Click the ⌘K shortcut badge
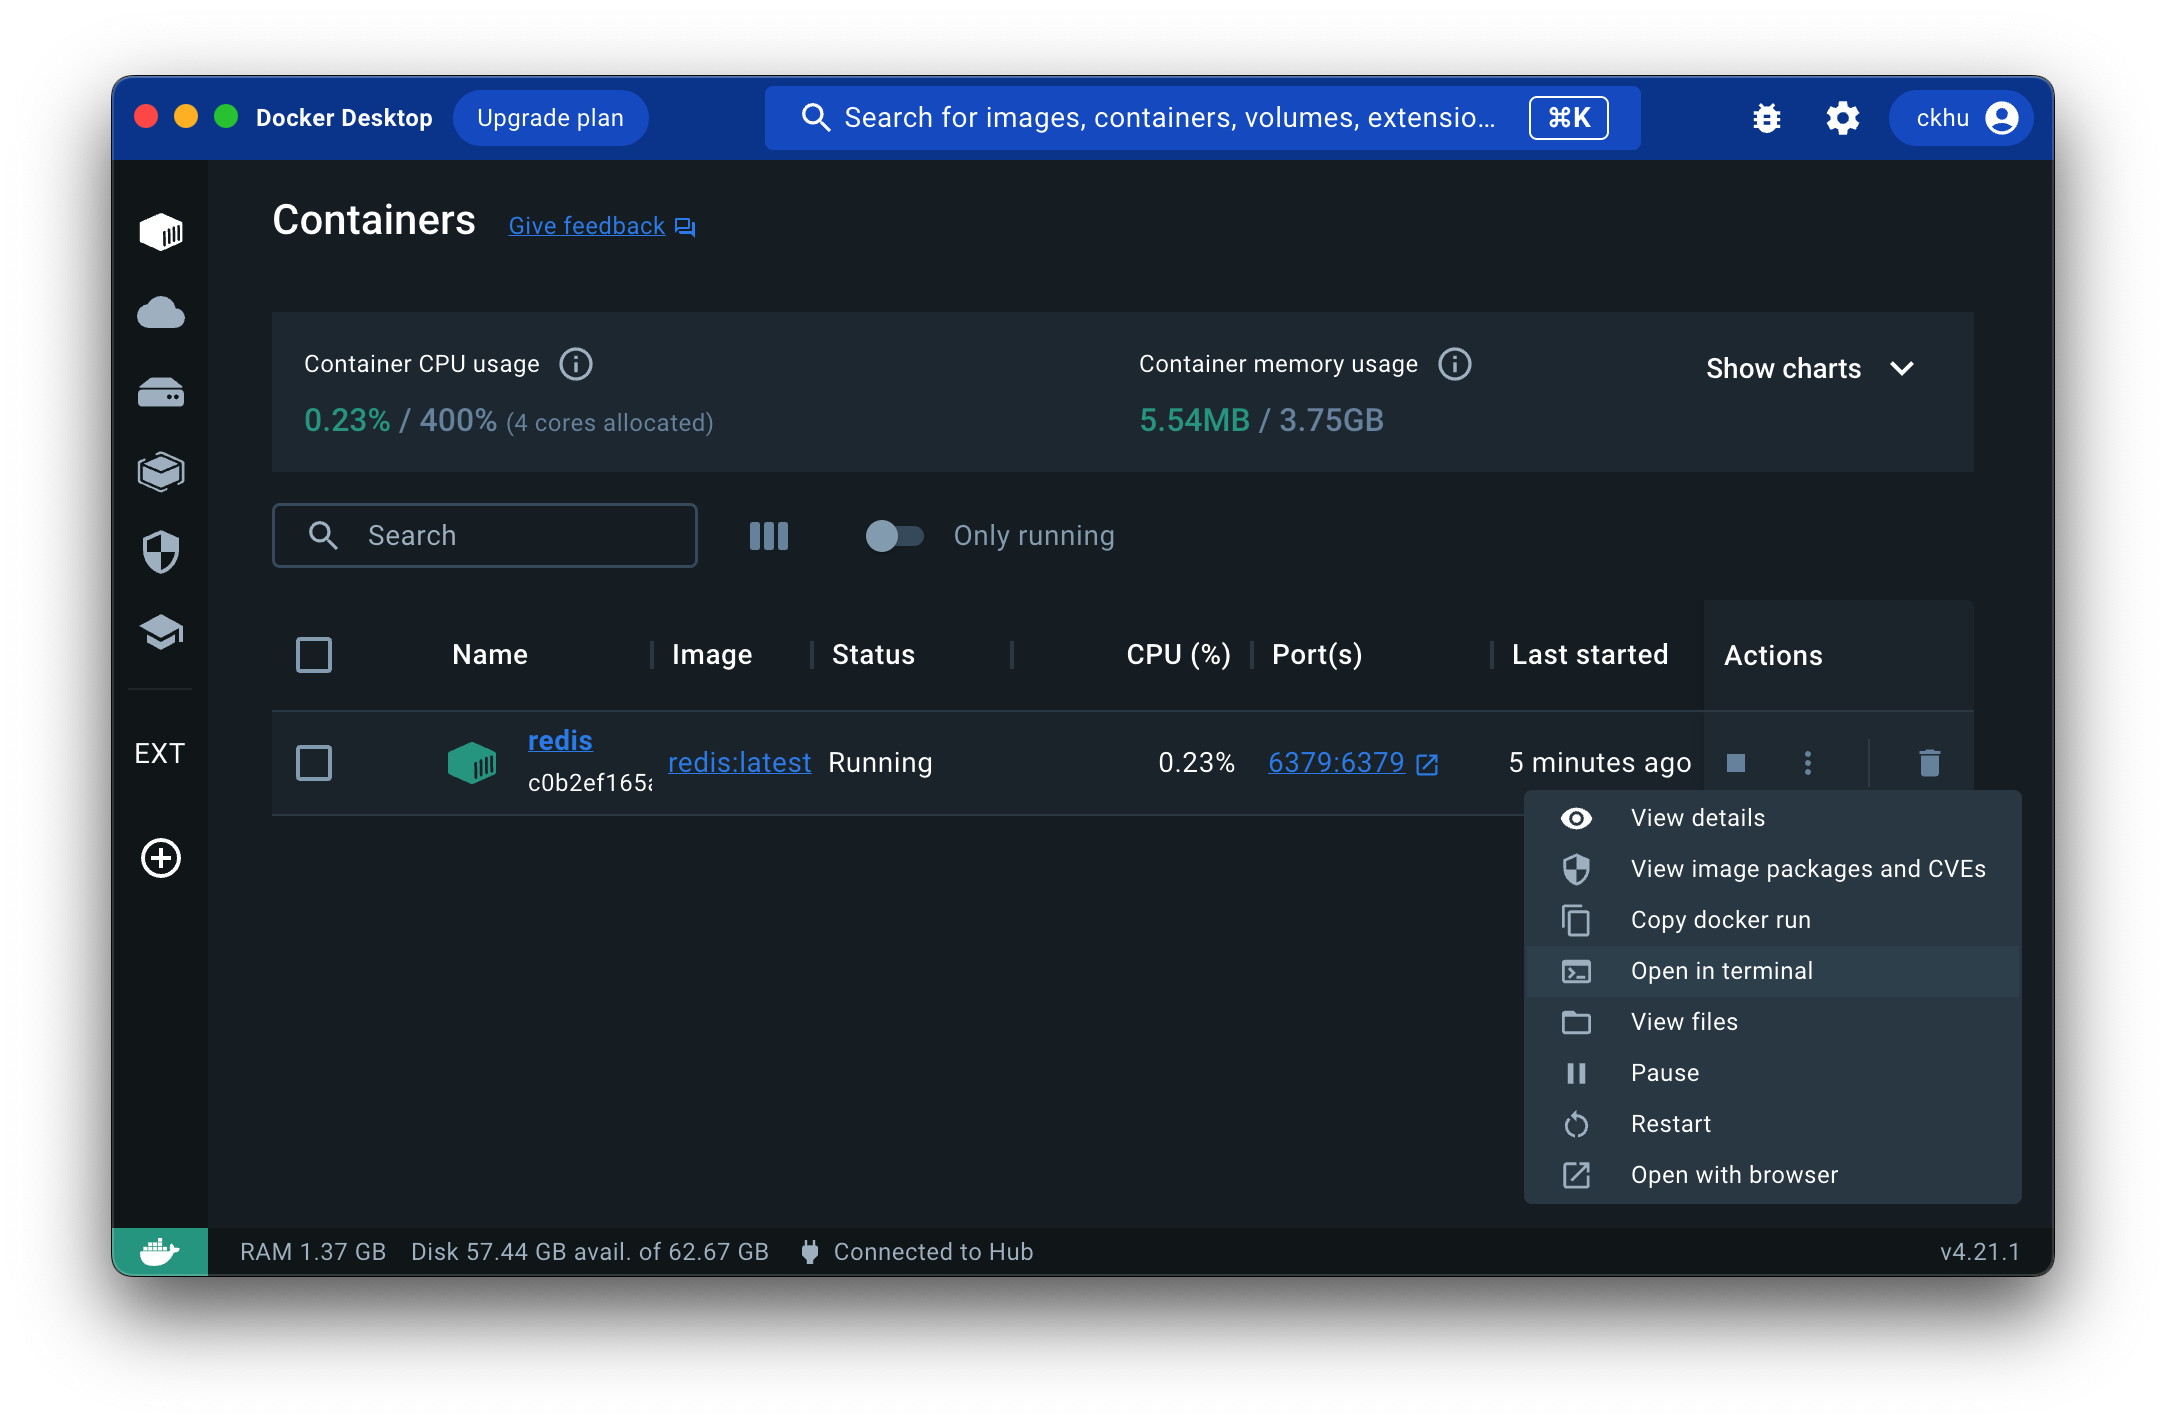 (x=1568, y=118)
